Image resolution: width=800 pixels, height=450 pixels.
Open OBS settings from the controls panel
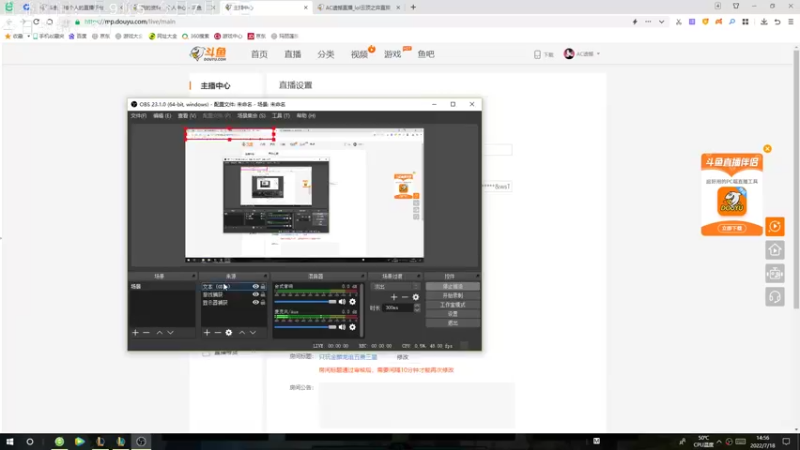tap(453, 314)
